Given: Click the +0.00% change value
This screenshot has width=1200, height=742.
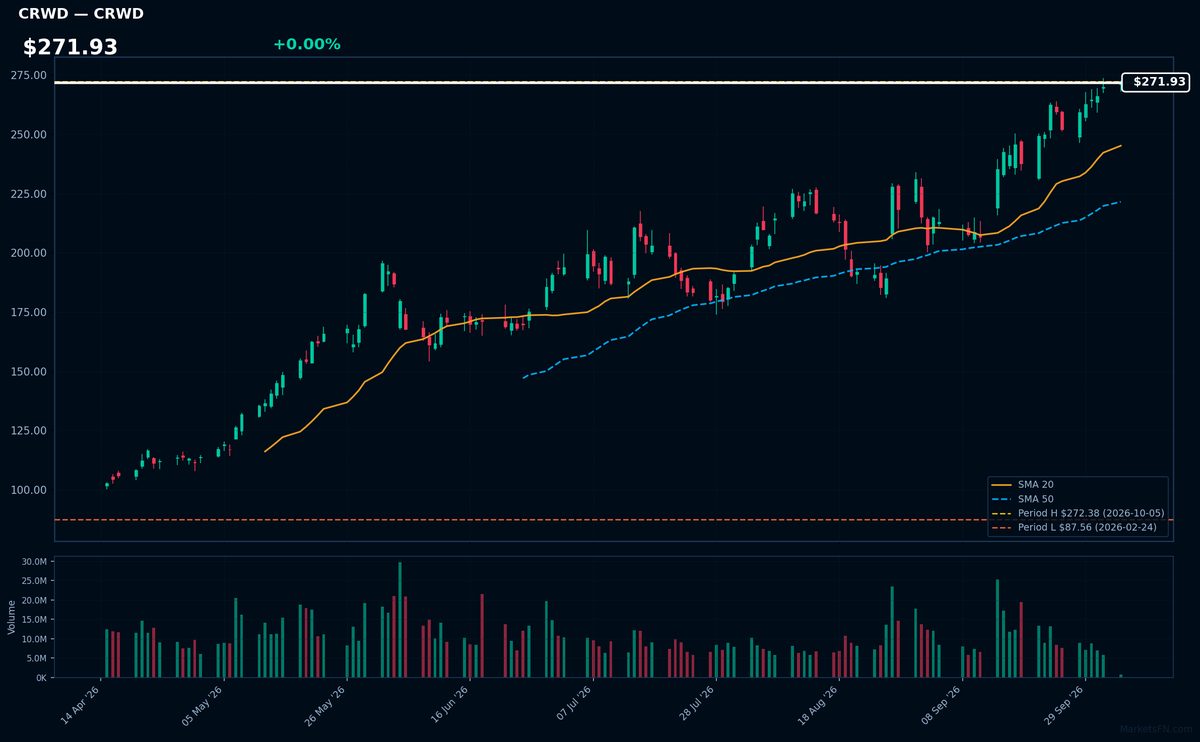Looking at the screenshot, I should click(306, 44).
